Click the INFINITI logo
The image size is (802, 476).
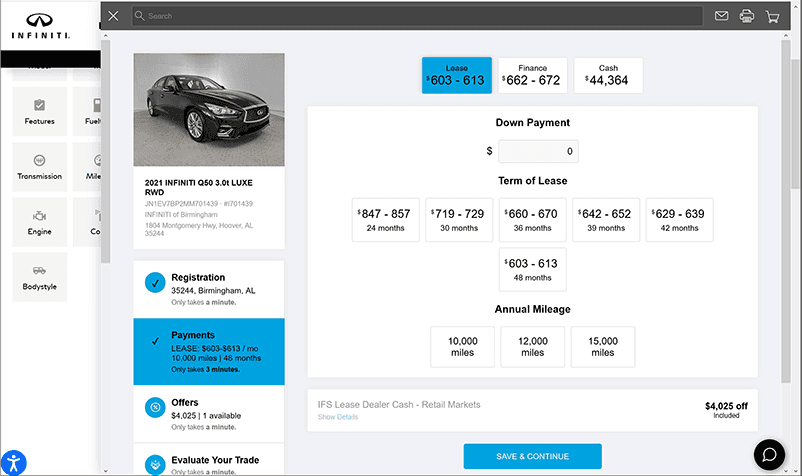point(40,26)
